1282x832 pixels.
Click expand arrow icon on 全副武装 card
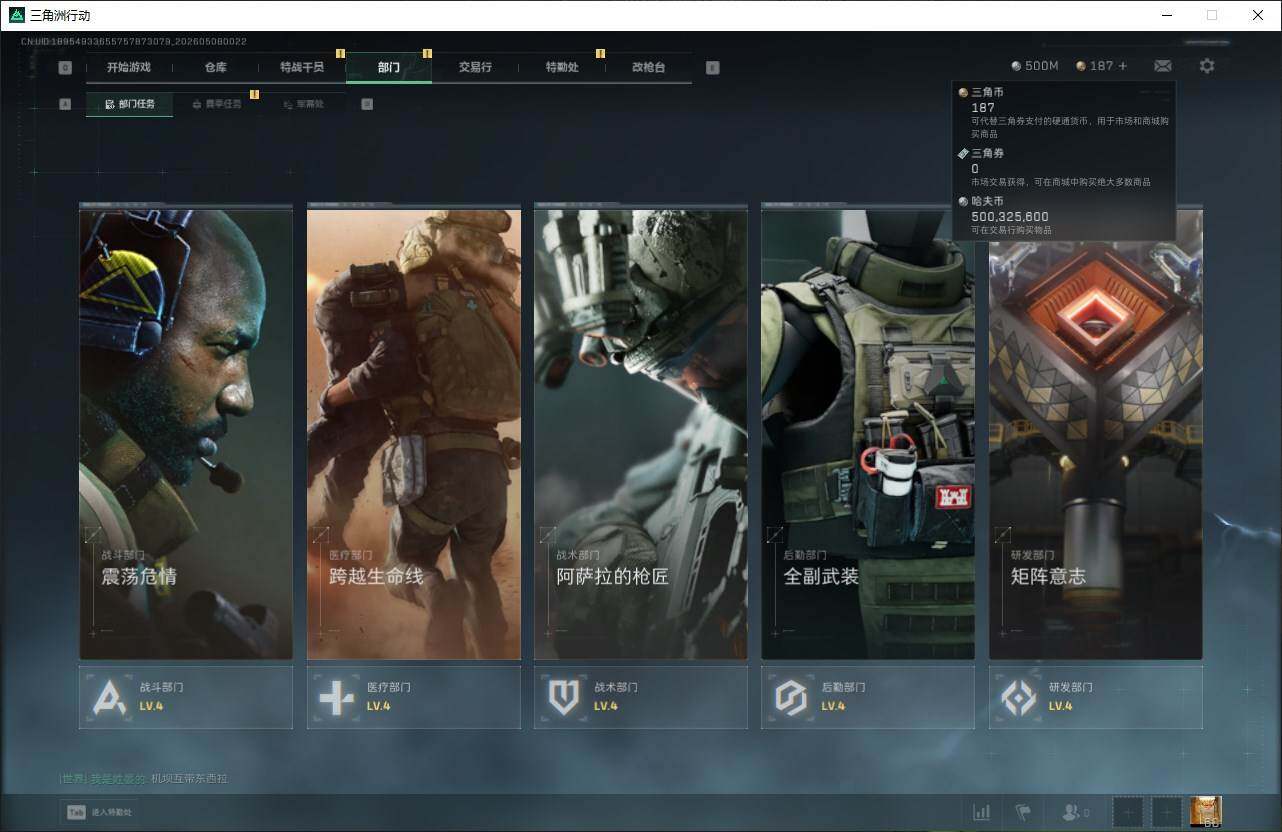(775, 535)
